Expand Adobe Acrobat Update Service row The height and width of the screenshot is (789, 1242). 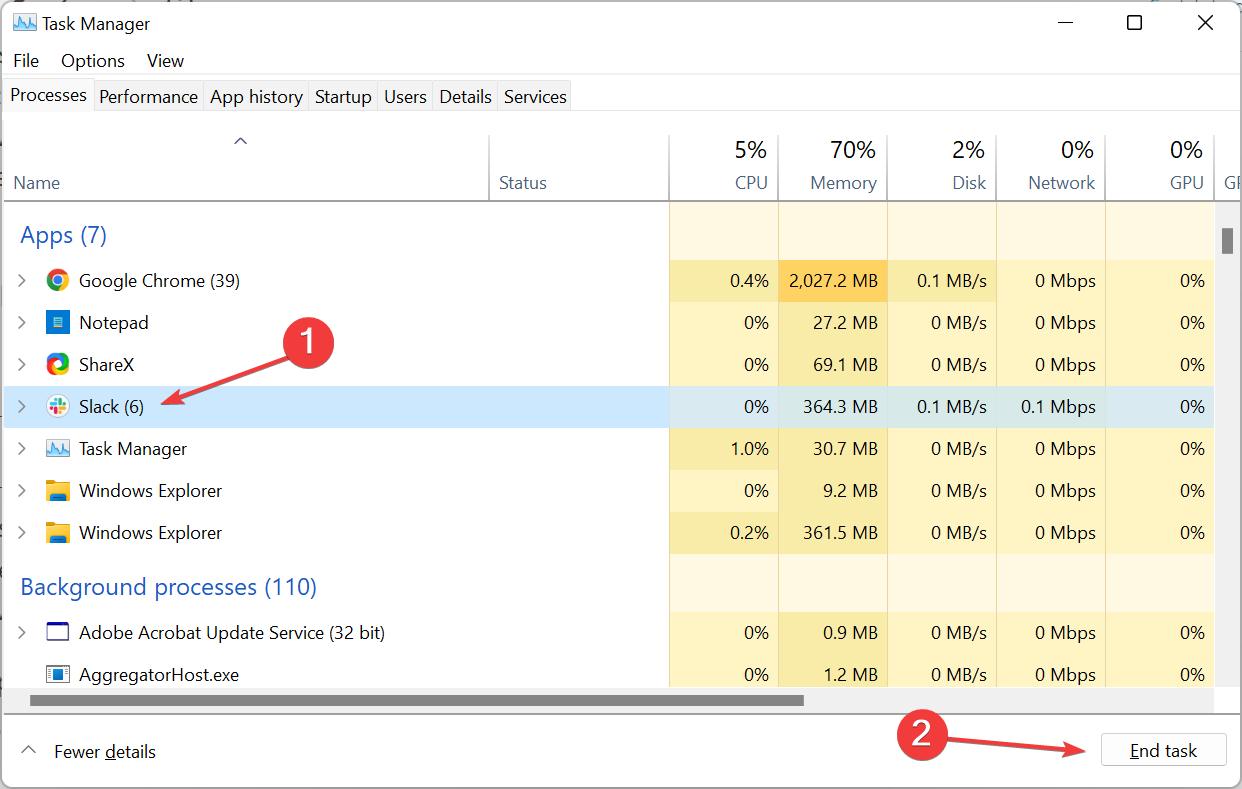point(22,633)
